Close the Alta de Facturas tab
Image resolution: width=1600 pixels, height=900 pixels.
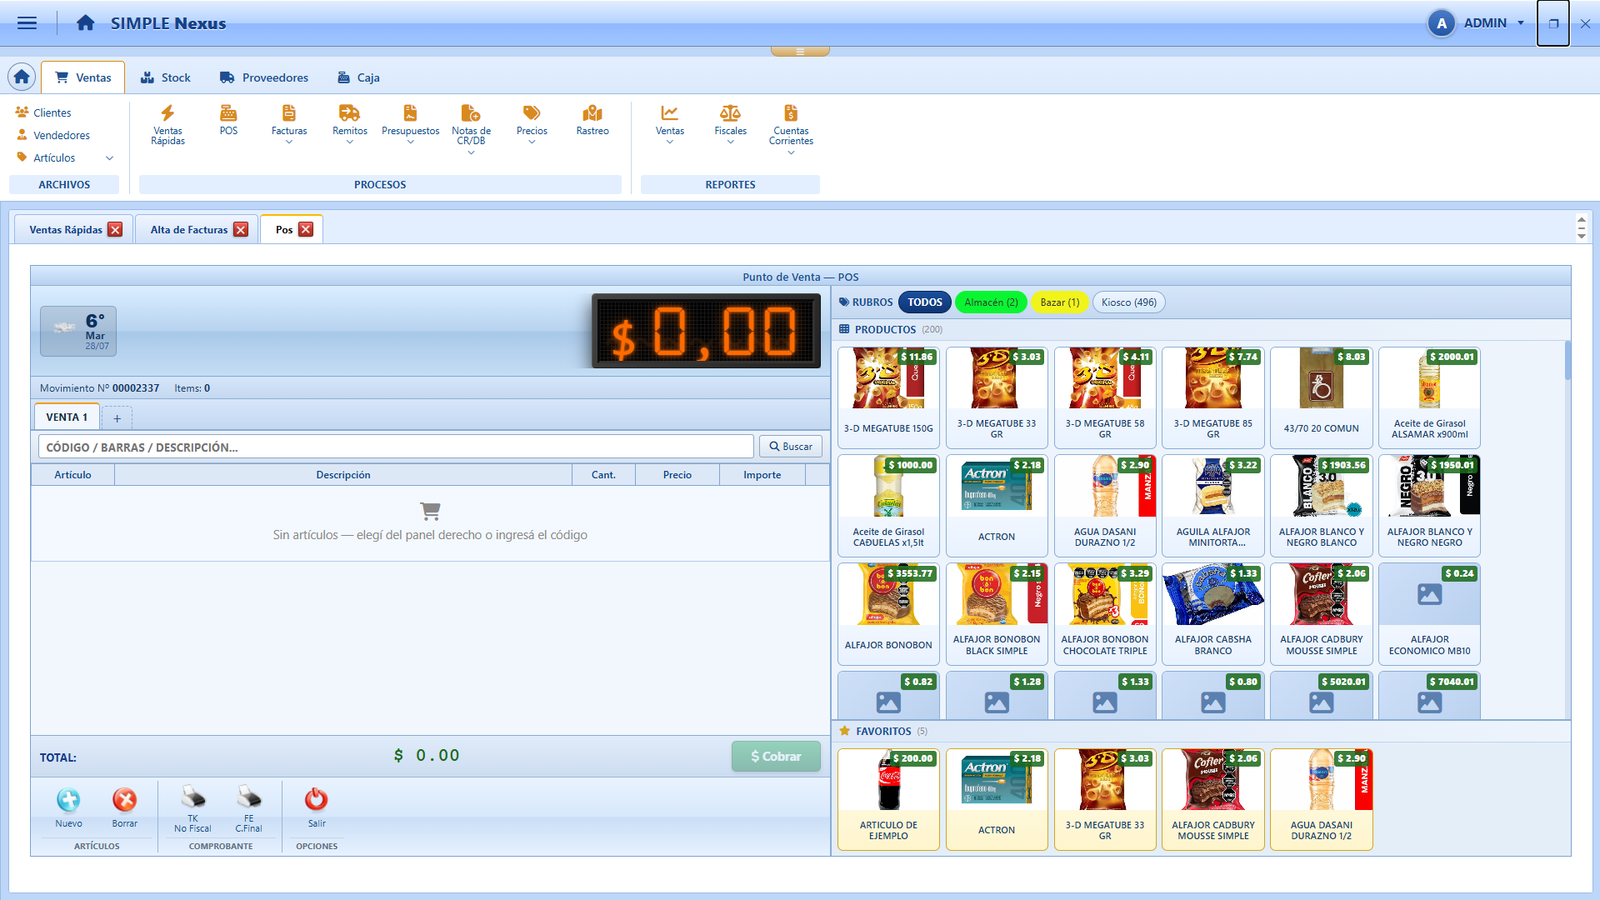tap(241, 230)
